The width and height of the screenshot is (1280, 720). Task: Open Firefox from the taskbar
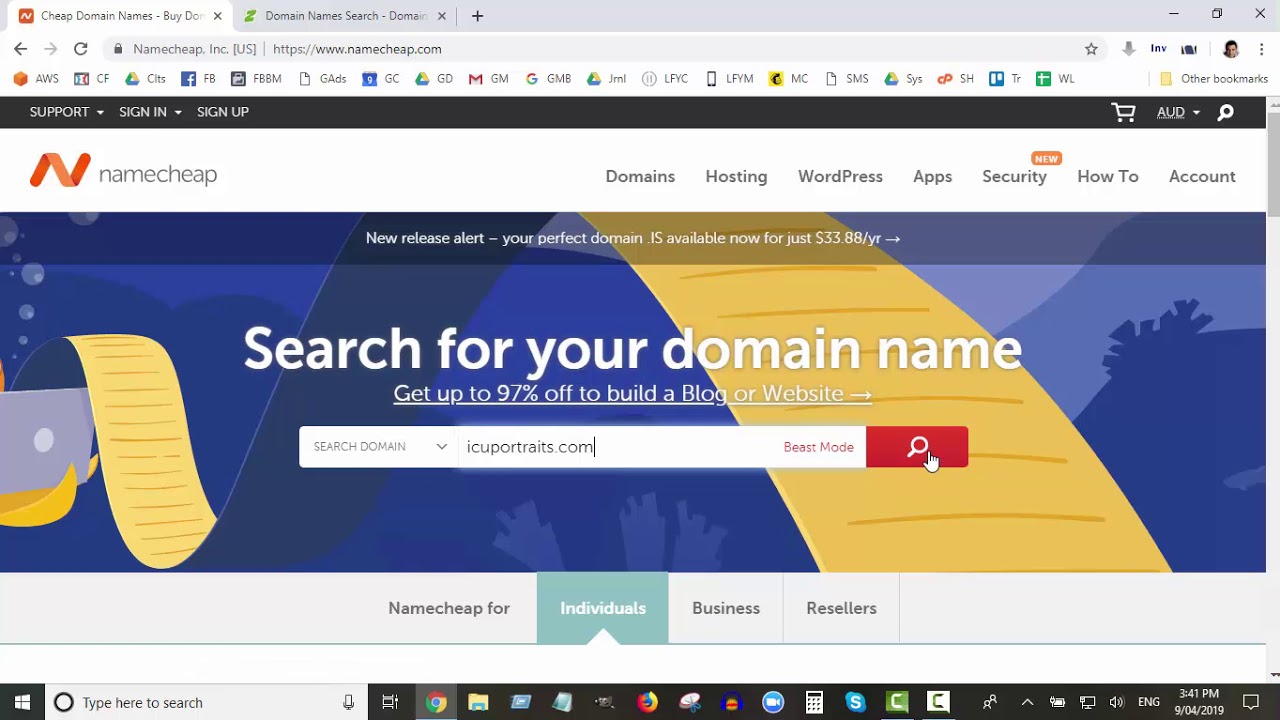[647, 702]
